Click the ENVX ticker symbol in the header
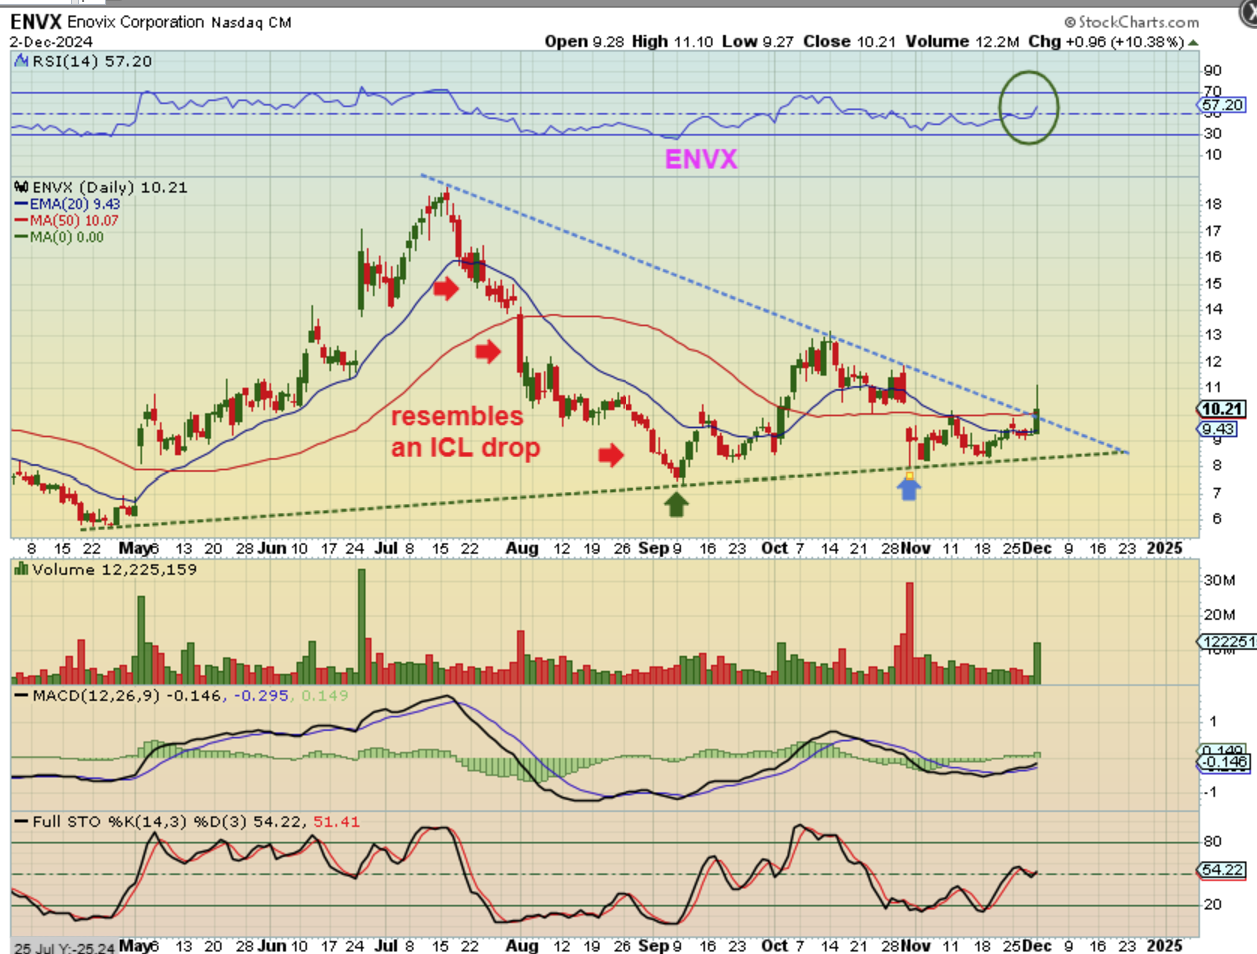This screenshot has height=954, width=1257. [36, 22]
